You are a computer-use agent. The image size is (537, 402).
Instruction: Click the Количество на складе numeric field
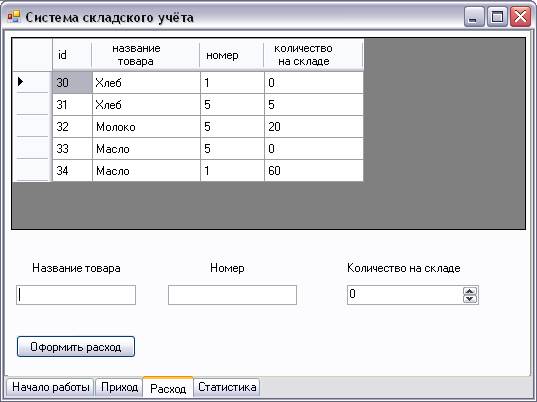pos(405,295)
